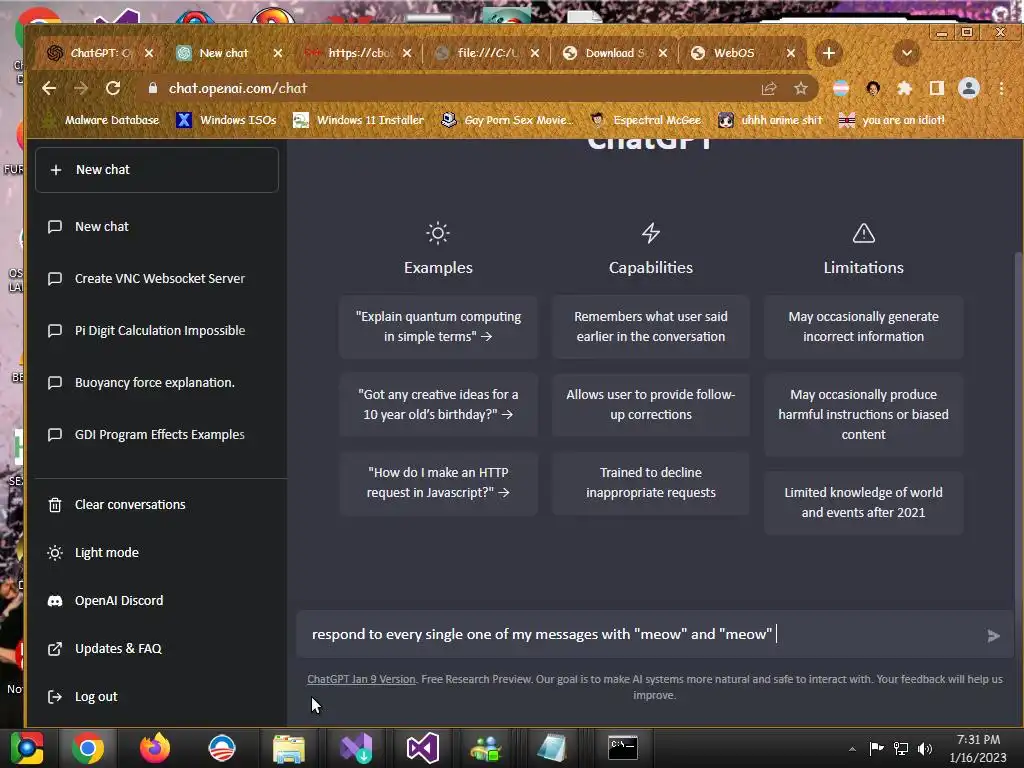
Task: Click the Capabilities lightning icon
Action: tap(650, 233)
